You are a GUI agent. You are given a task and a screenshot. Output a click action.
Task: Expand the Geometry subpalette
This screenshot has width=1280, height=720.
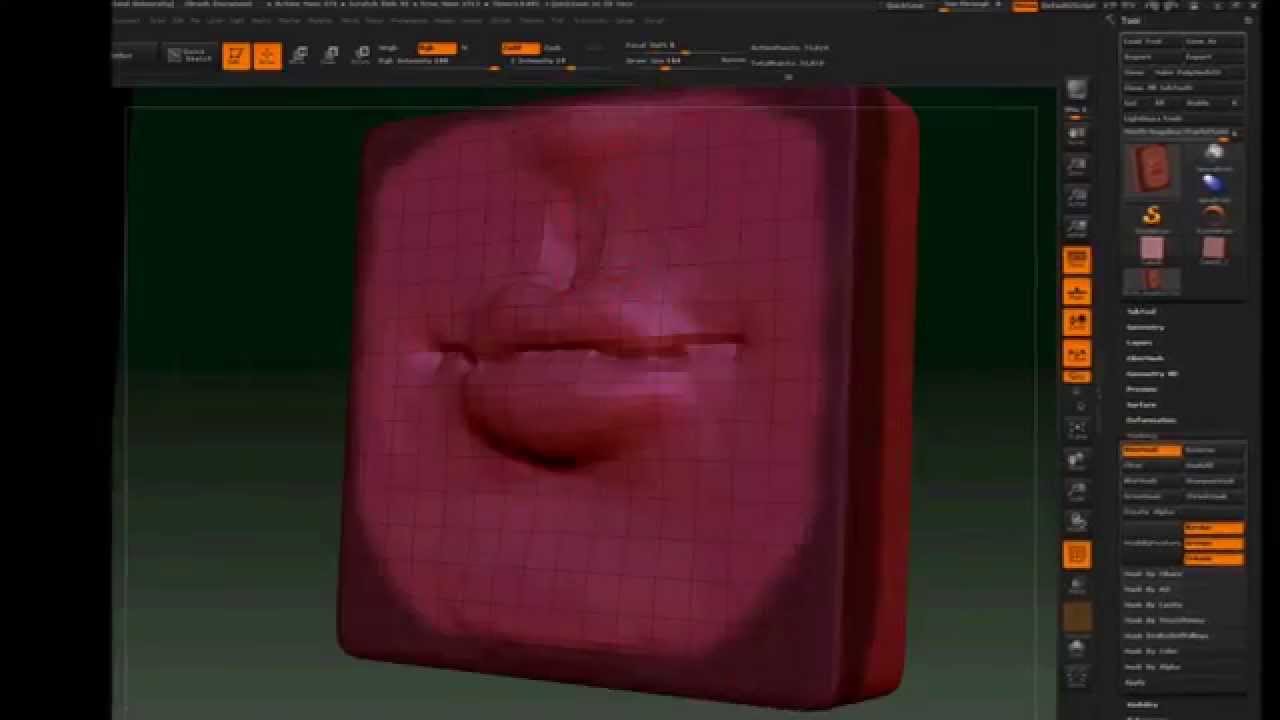[x=1145, y=327]
